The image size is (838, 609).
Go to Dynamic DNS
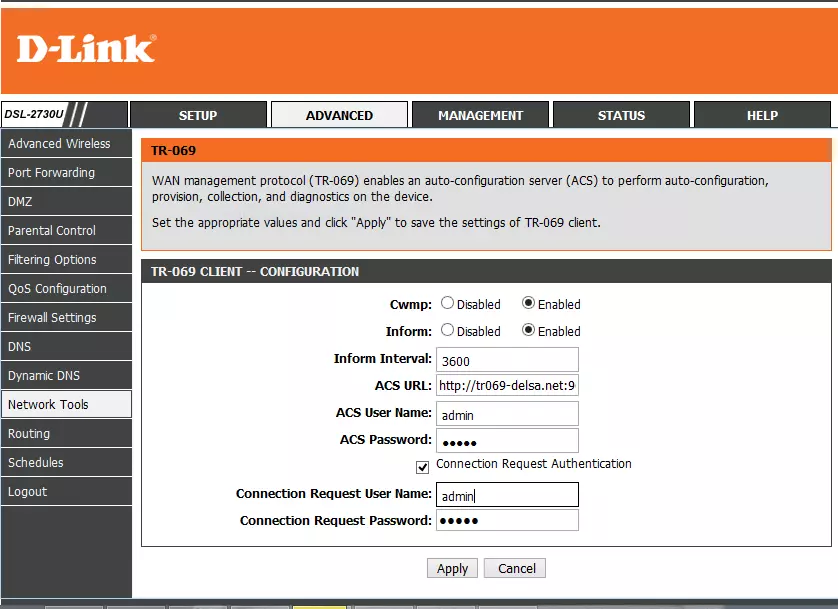point(66,375)
